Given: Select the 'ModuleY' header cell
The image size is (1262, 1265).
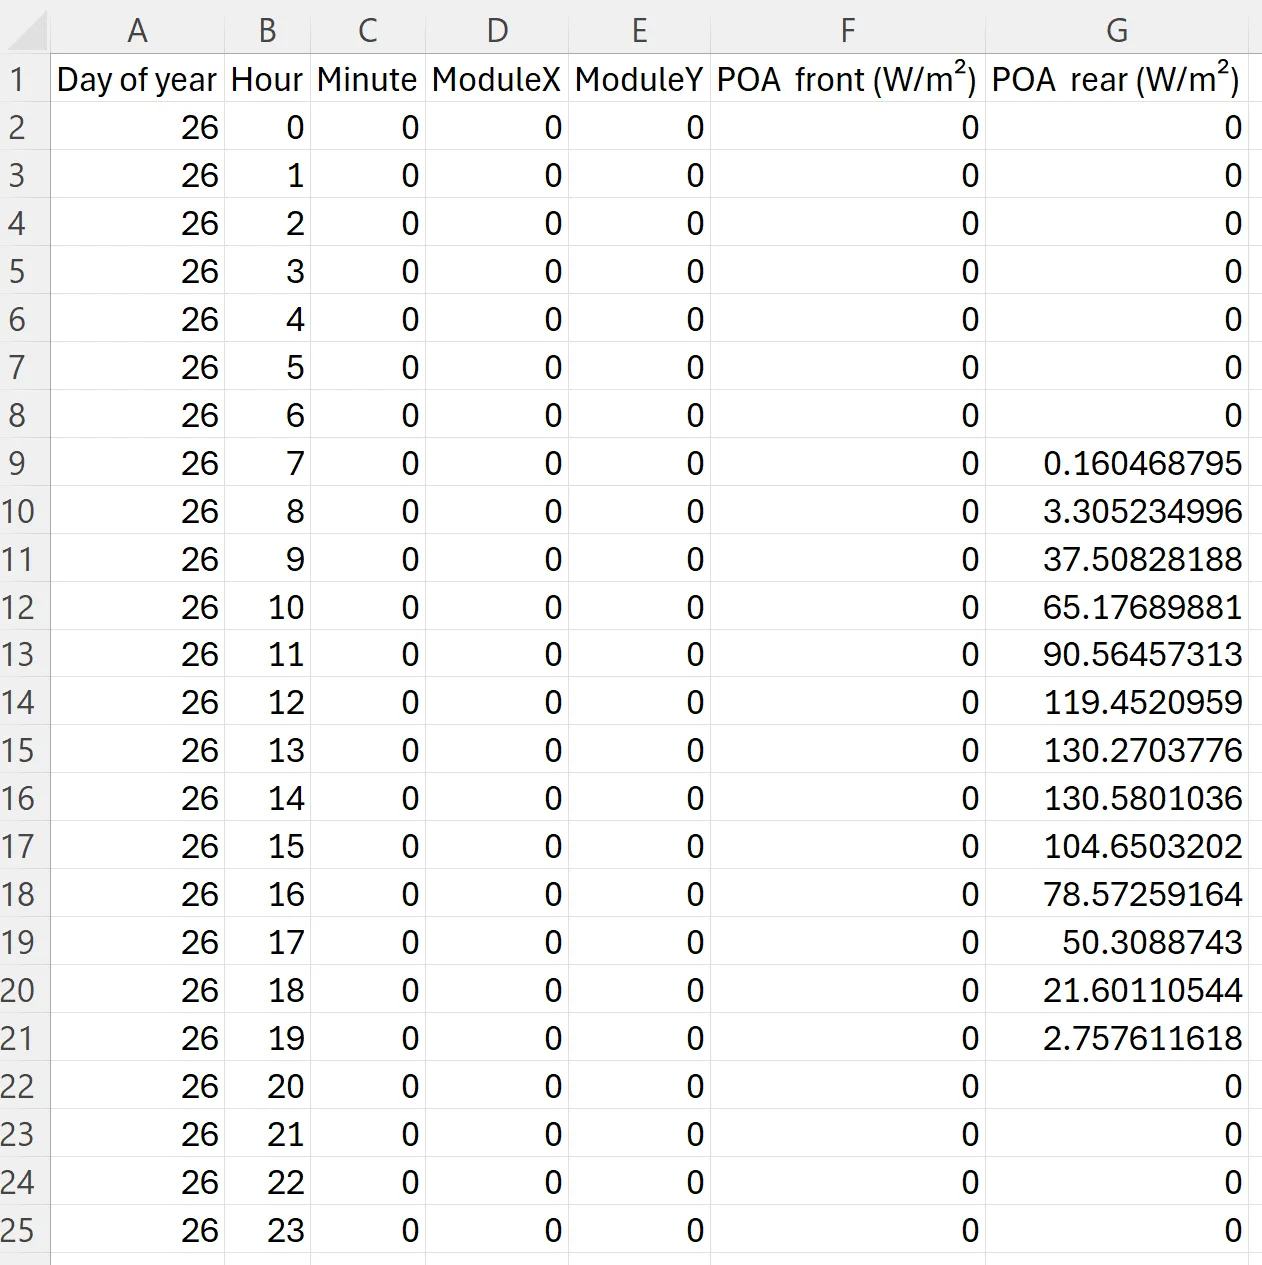Looking at the screenshot, I should tap(639, 80).
